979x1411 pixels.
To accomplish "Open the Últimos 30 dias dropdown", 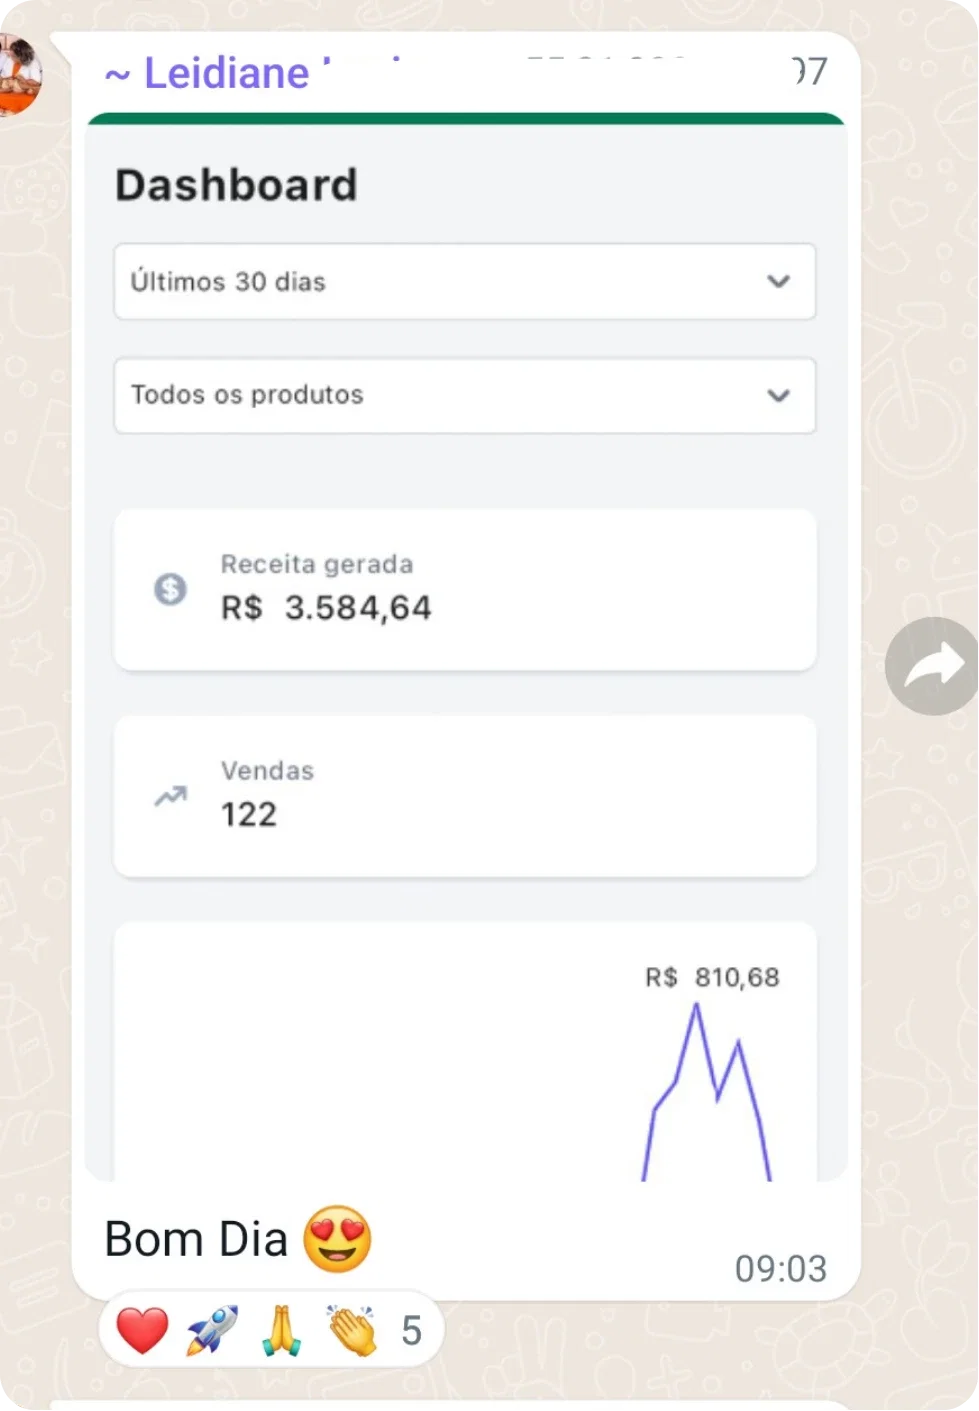I will pyautogui.click(x=464, y=282).
